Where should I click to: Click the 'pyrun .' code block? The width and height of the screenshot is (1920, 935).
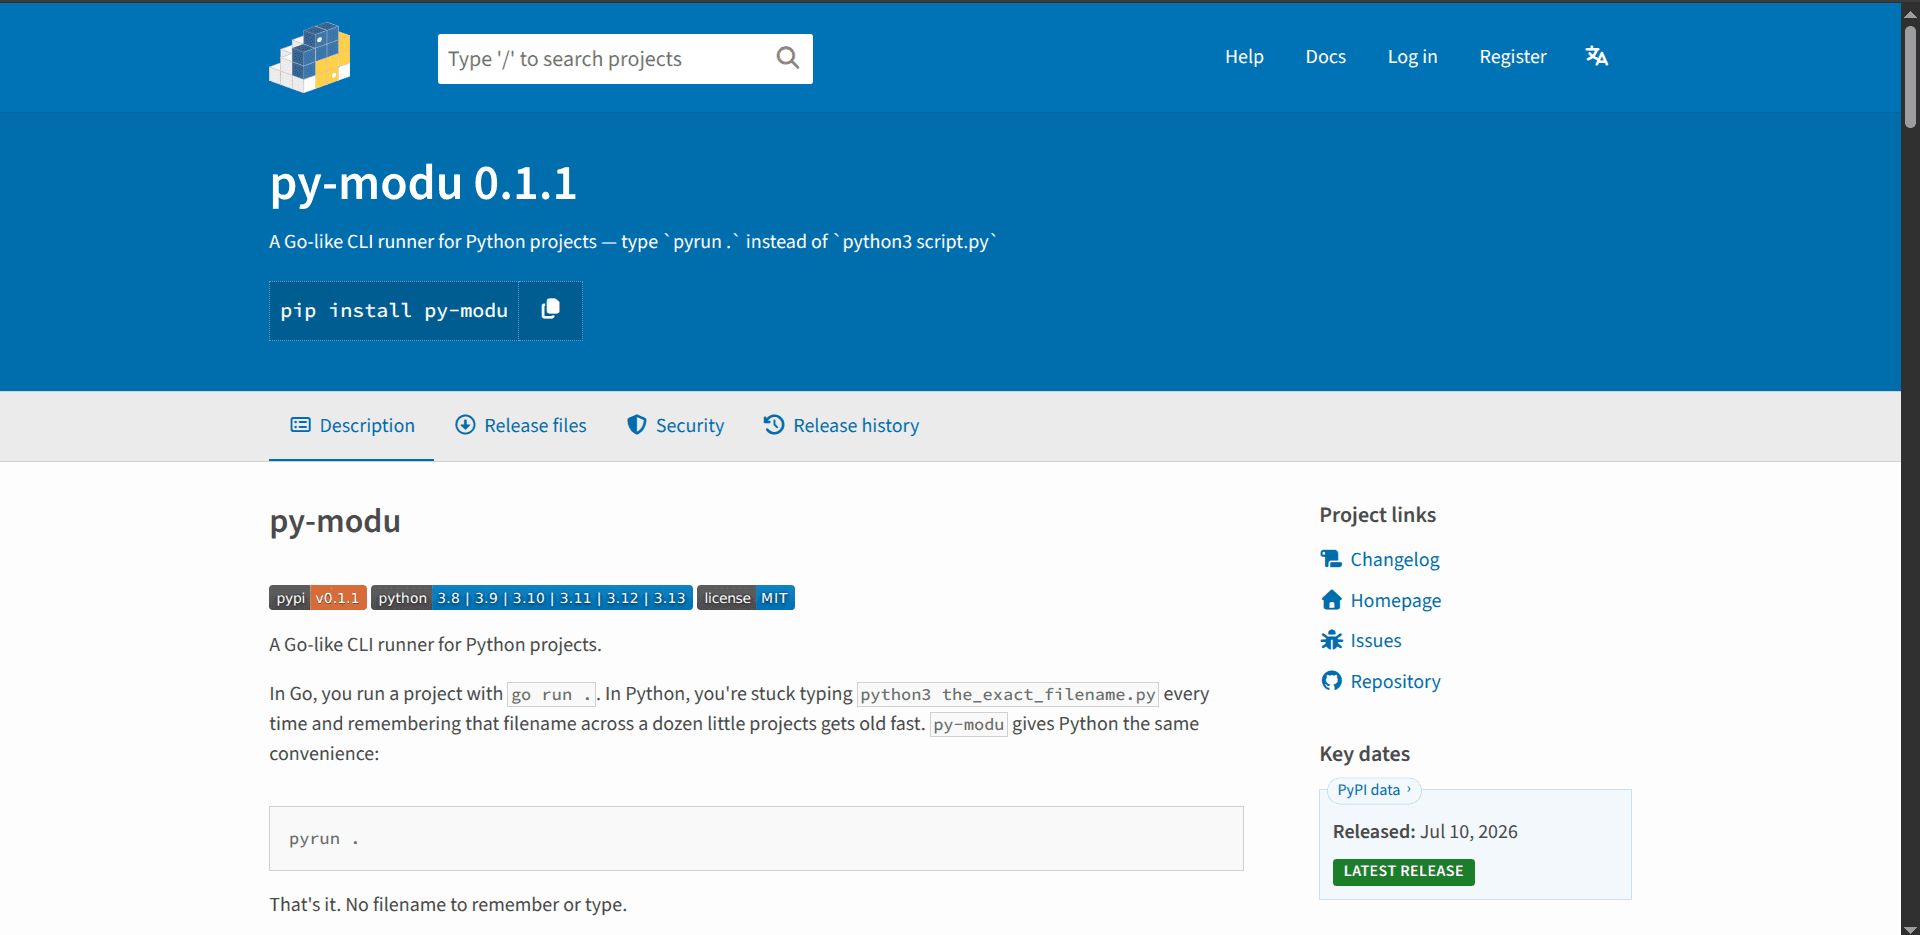coord(756,838)
